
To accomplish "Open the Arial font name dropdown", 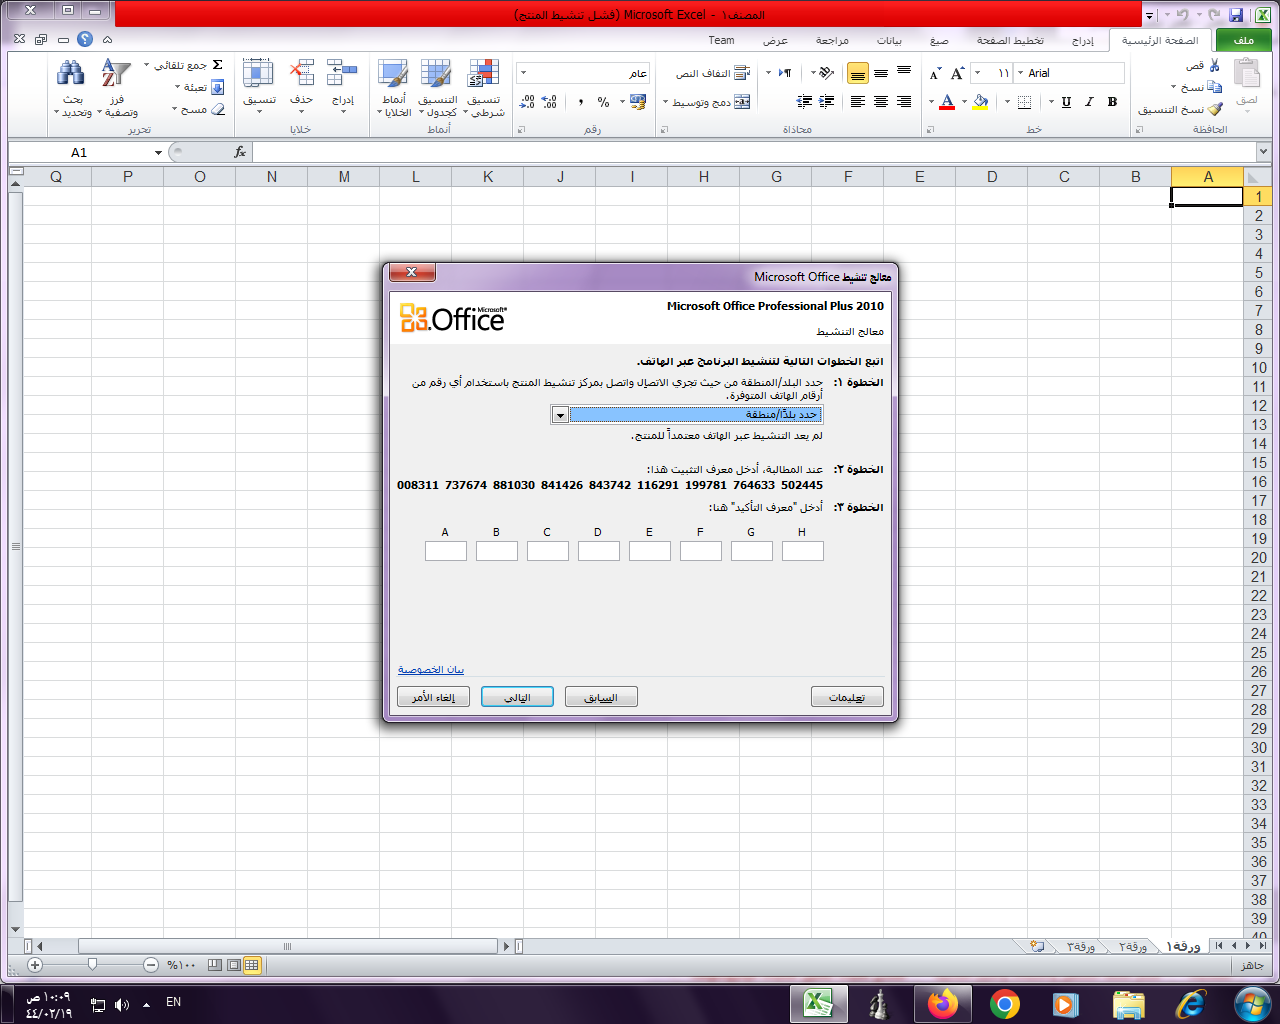I will (1020, 73).
